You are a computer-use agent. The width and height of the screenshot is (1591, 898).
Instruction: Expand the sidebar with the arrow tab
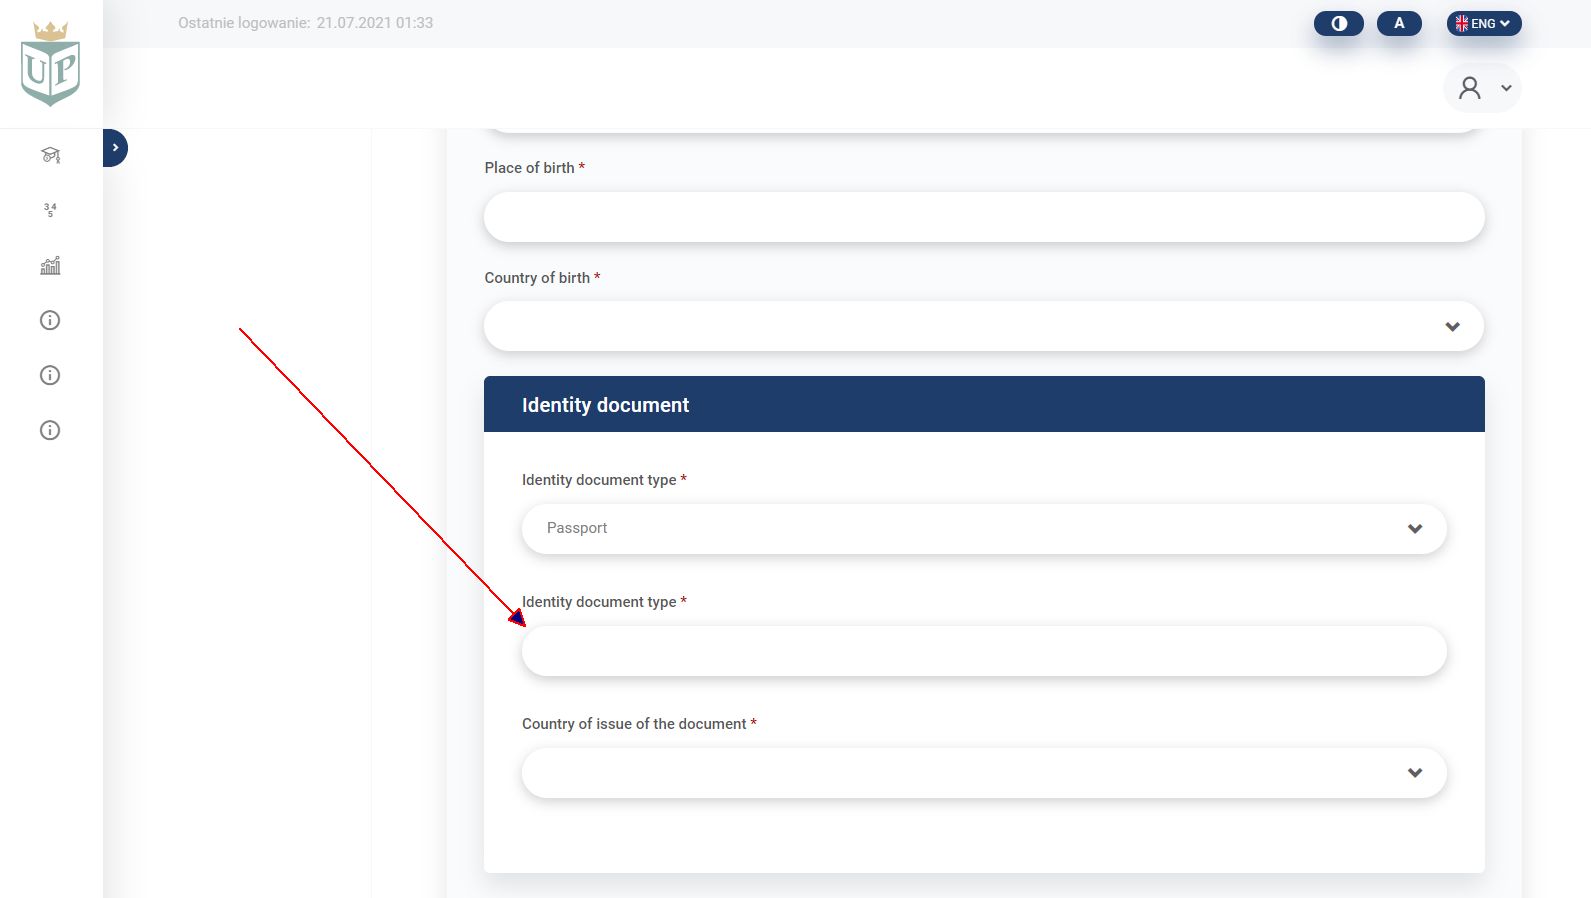[x=115, y=148]
